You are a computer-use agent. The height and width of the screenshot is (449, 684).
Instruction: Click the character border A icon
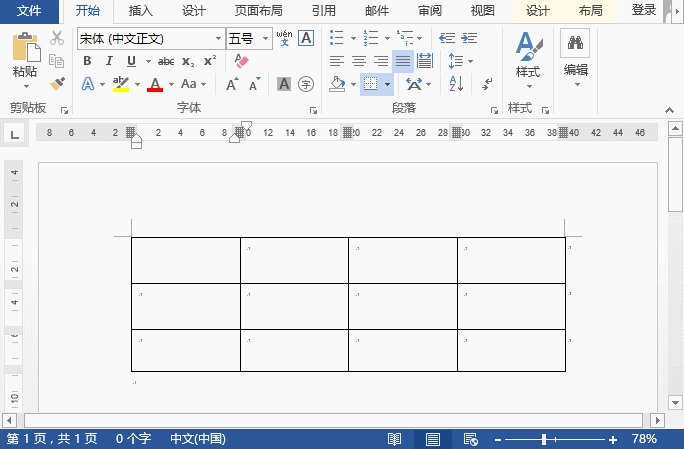pyautogui.click(x=306, y=38)
